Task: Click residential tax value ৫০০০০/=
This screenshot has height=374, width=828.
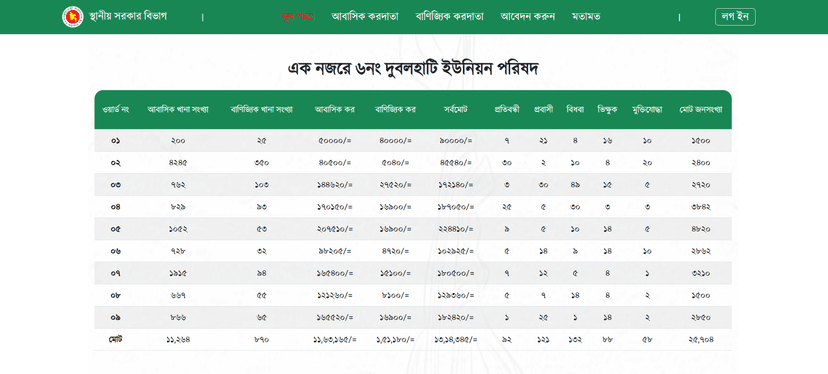Action: click(x=335, y=141)
